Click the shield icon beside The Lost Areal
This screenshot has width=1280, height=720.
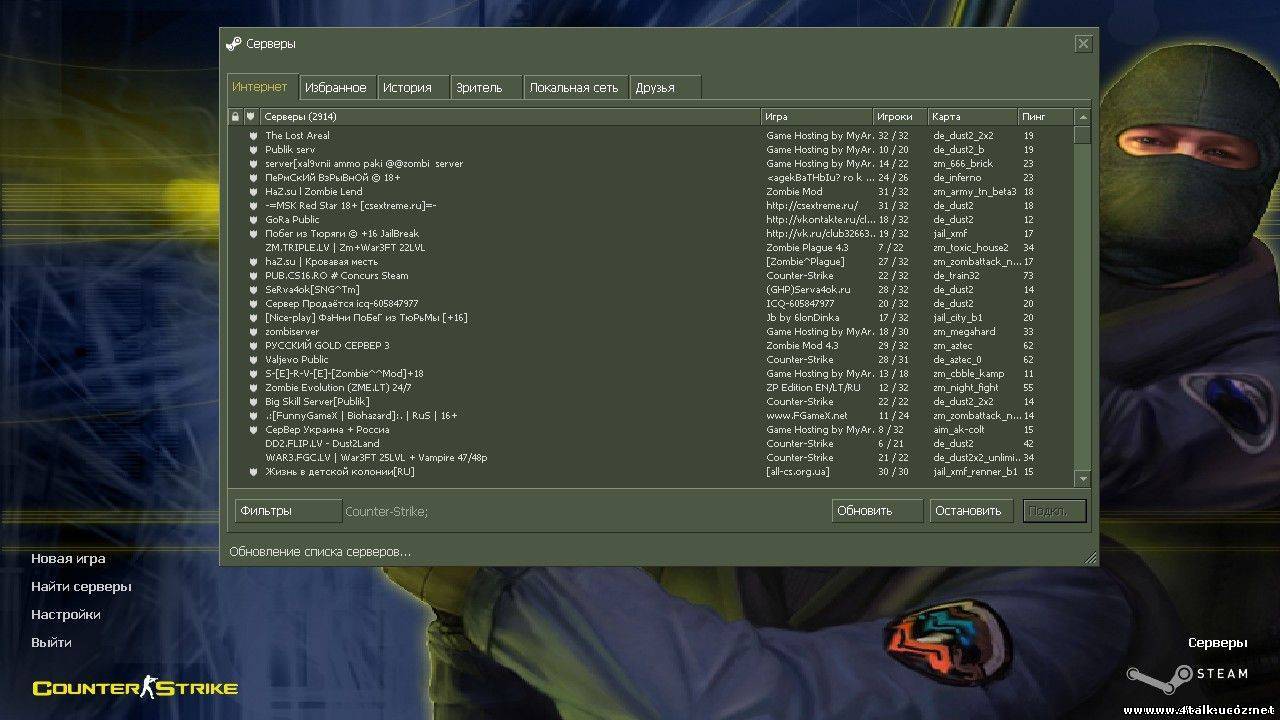253,136
